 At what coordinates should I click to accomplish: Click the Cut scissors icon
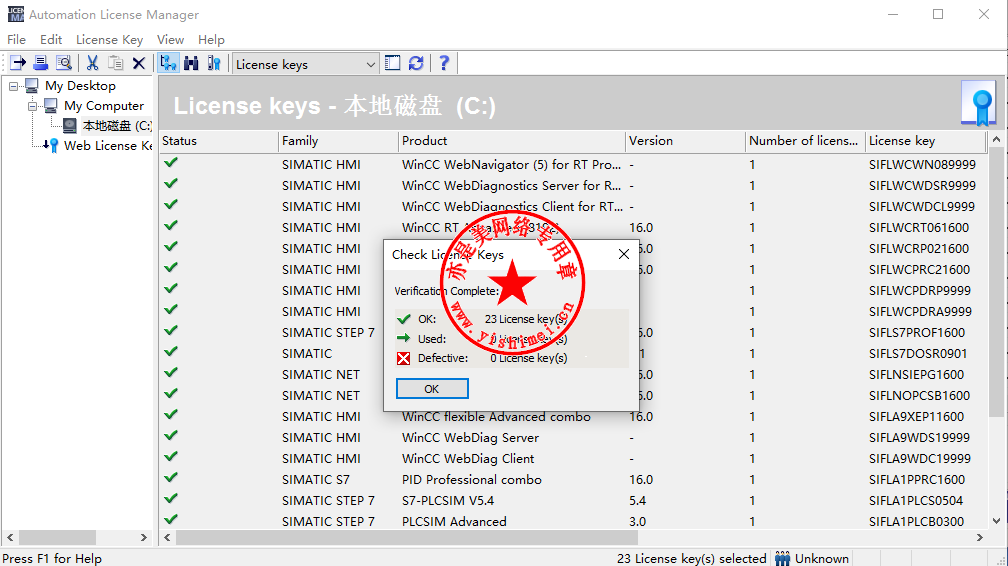pyautogui.click(x=93, y=63)
